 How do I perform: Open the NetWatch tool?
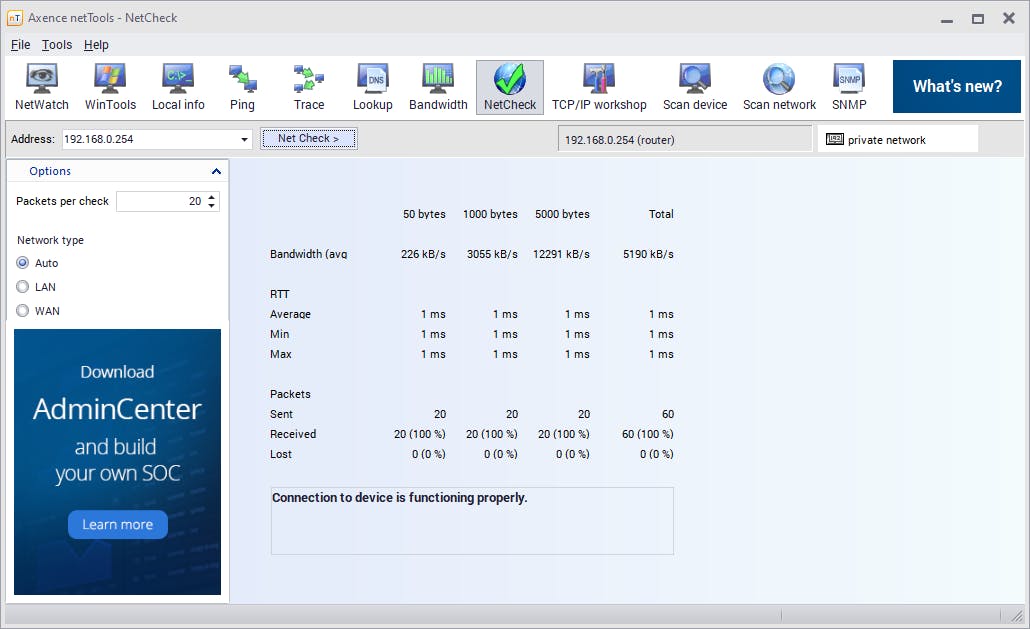42,87
